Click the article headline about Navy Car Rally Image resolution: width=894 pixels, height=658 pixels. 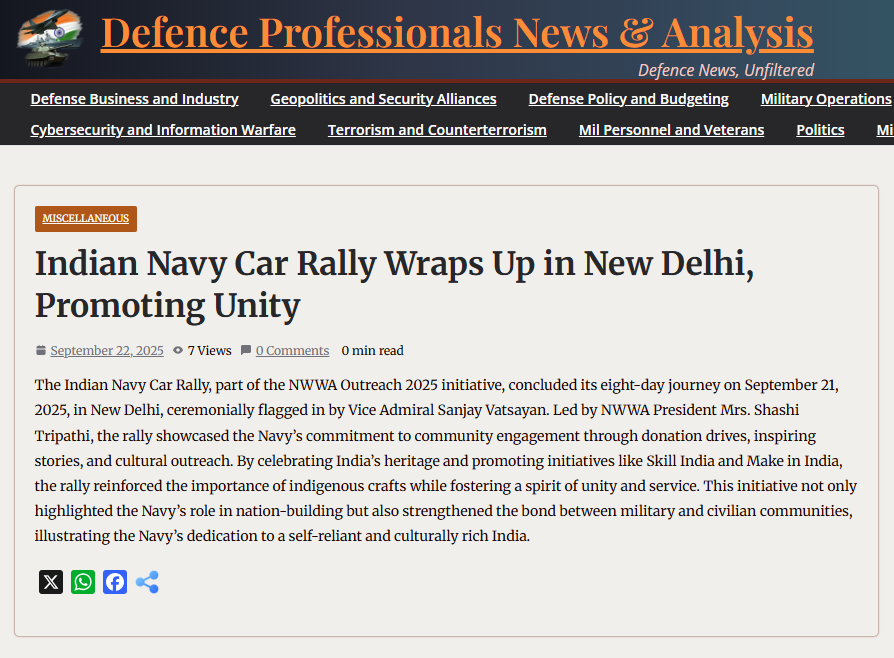click(395, 285)
